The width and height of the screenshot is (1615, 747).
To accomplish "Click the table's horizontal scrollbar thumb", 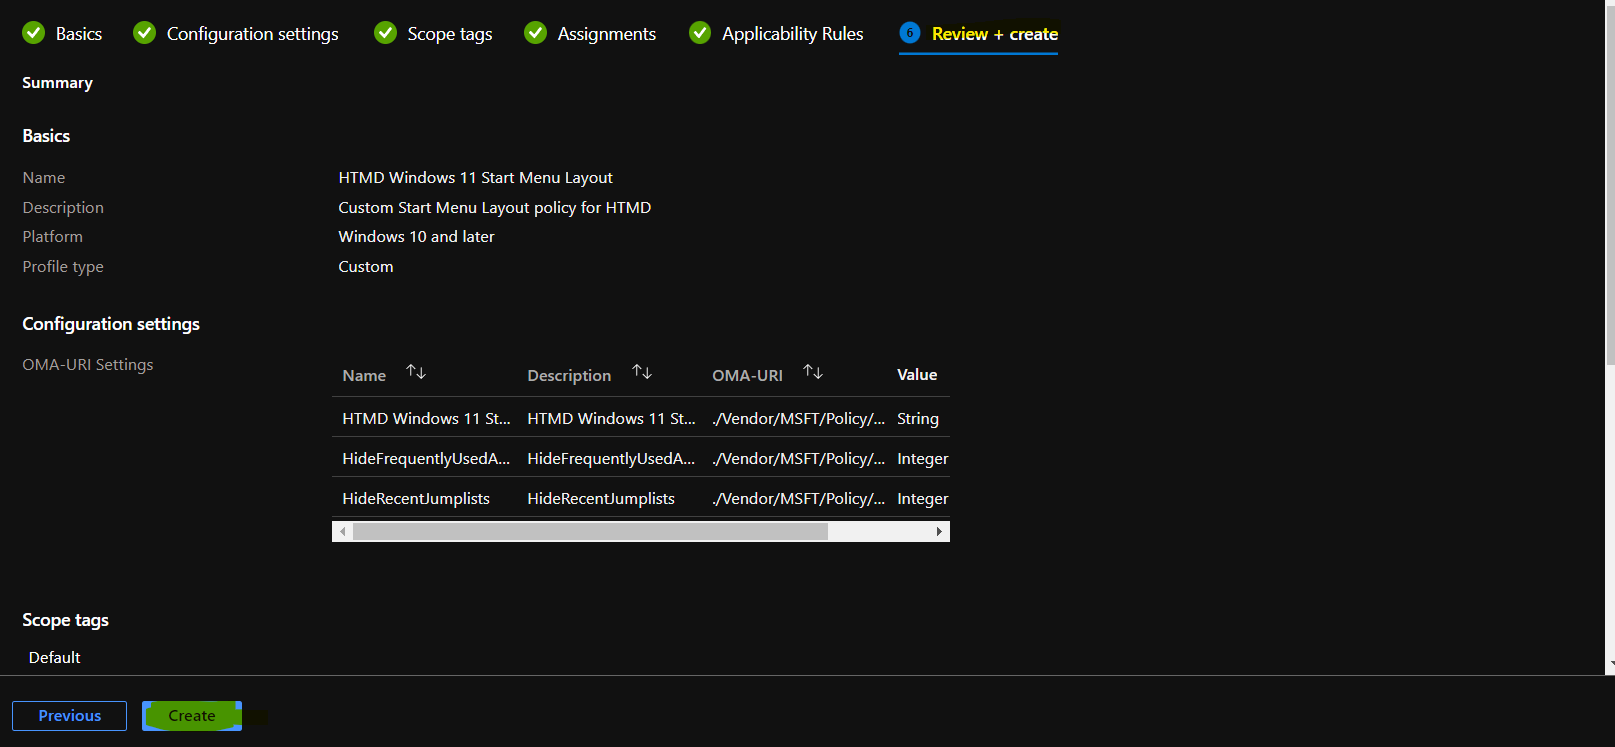I will point(590,532).
